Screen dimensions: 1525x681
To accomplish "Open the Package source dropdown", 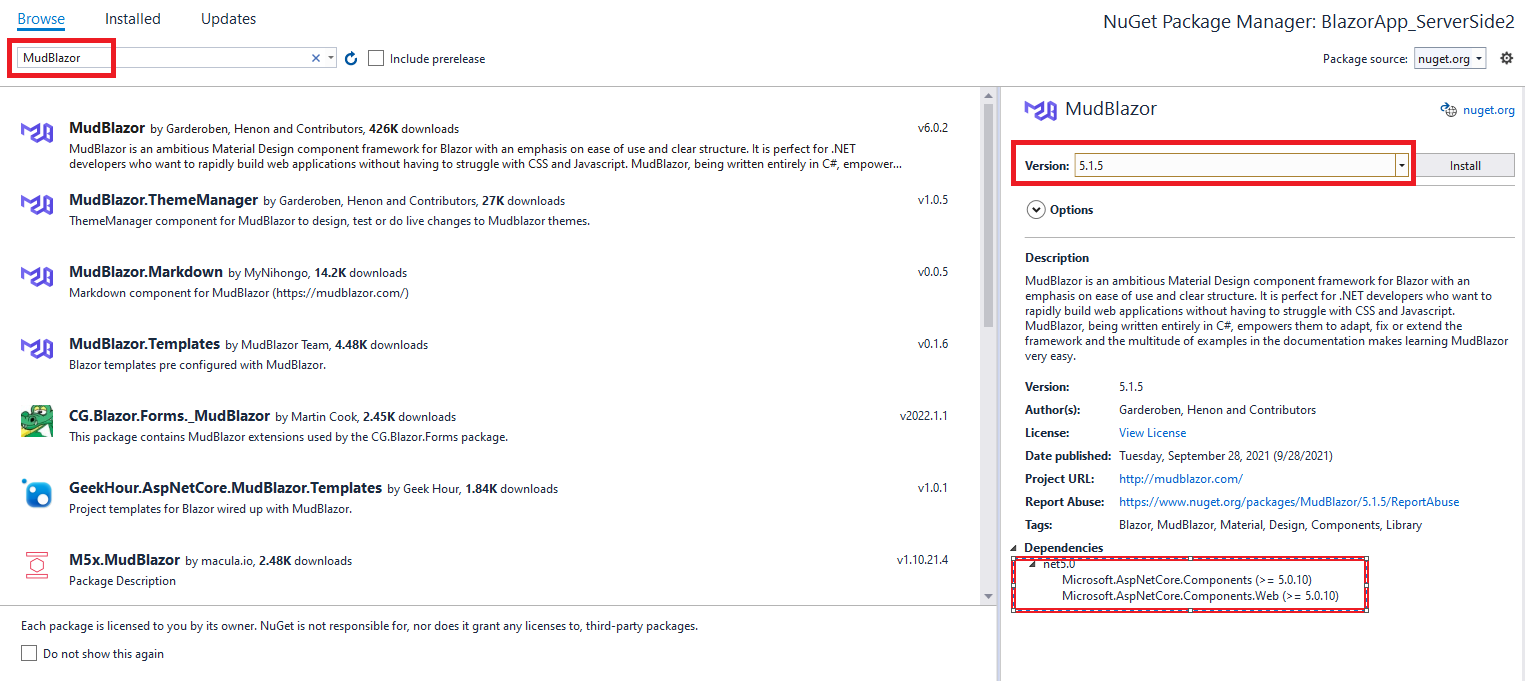I will pos(1450,58).
